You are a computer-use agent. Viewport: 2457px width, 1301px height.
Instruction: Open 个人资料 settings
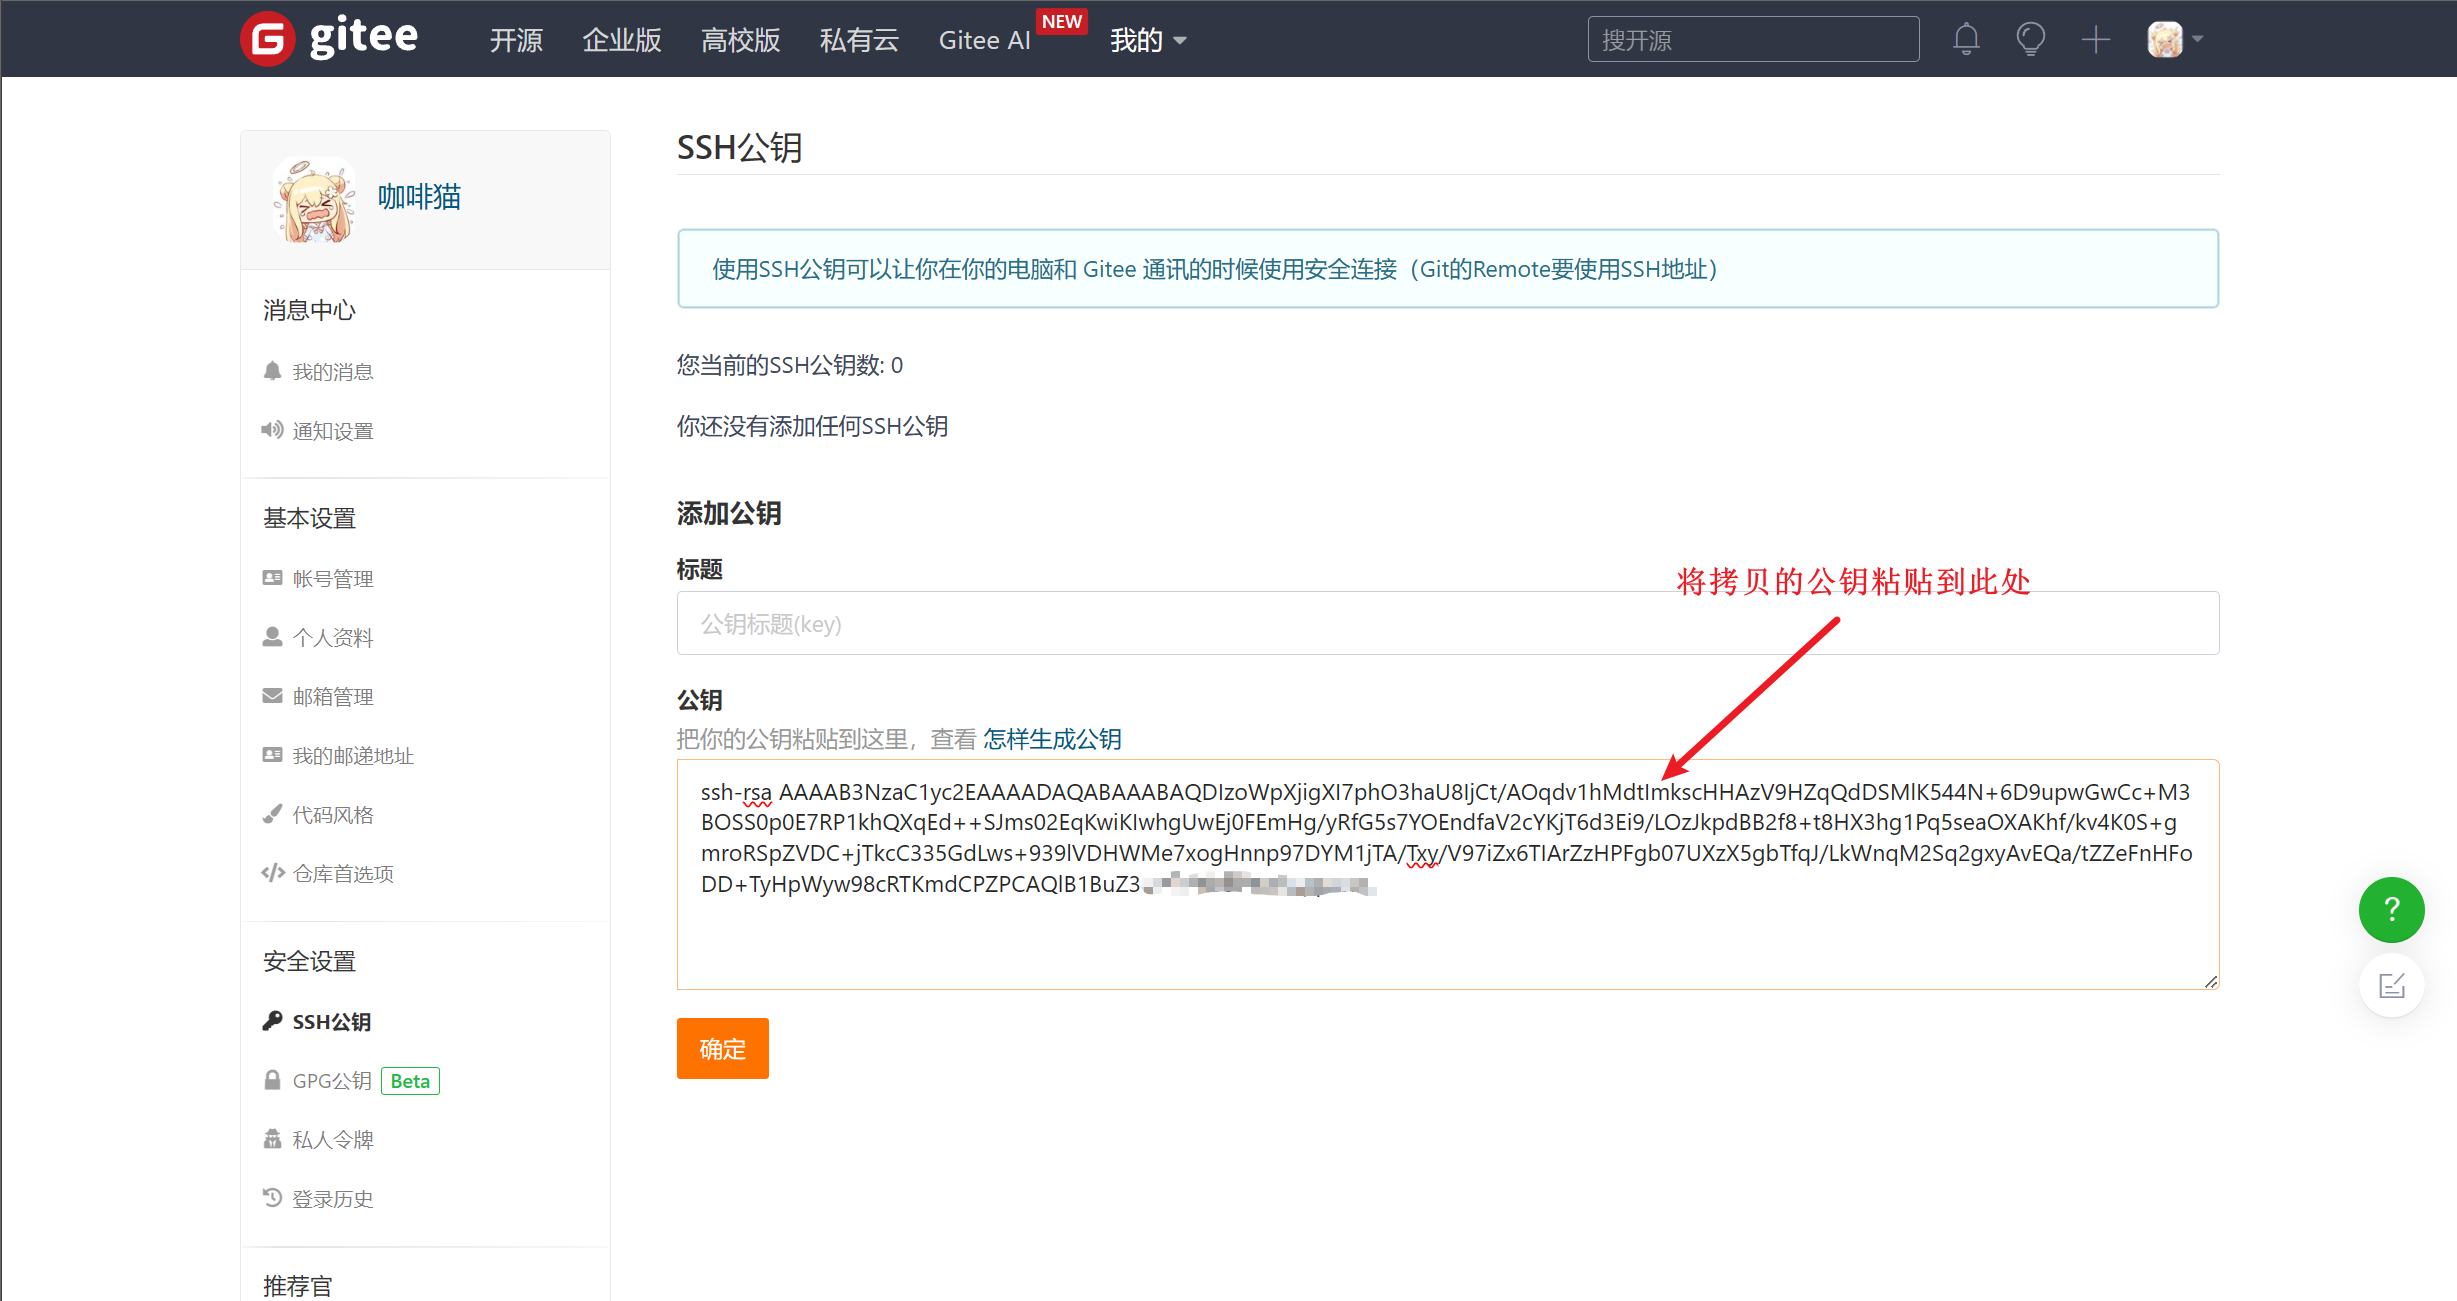click(332, 638)
